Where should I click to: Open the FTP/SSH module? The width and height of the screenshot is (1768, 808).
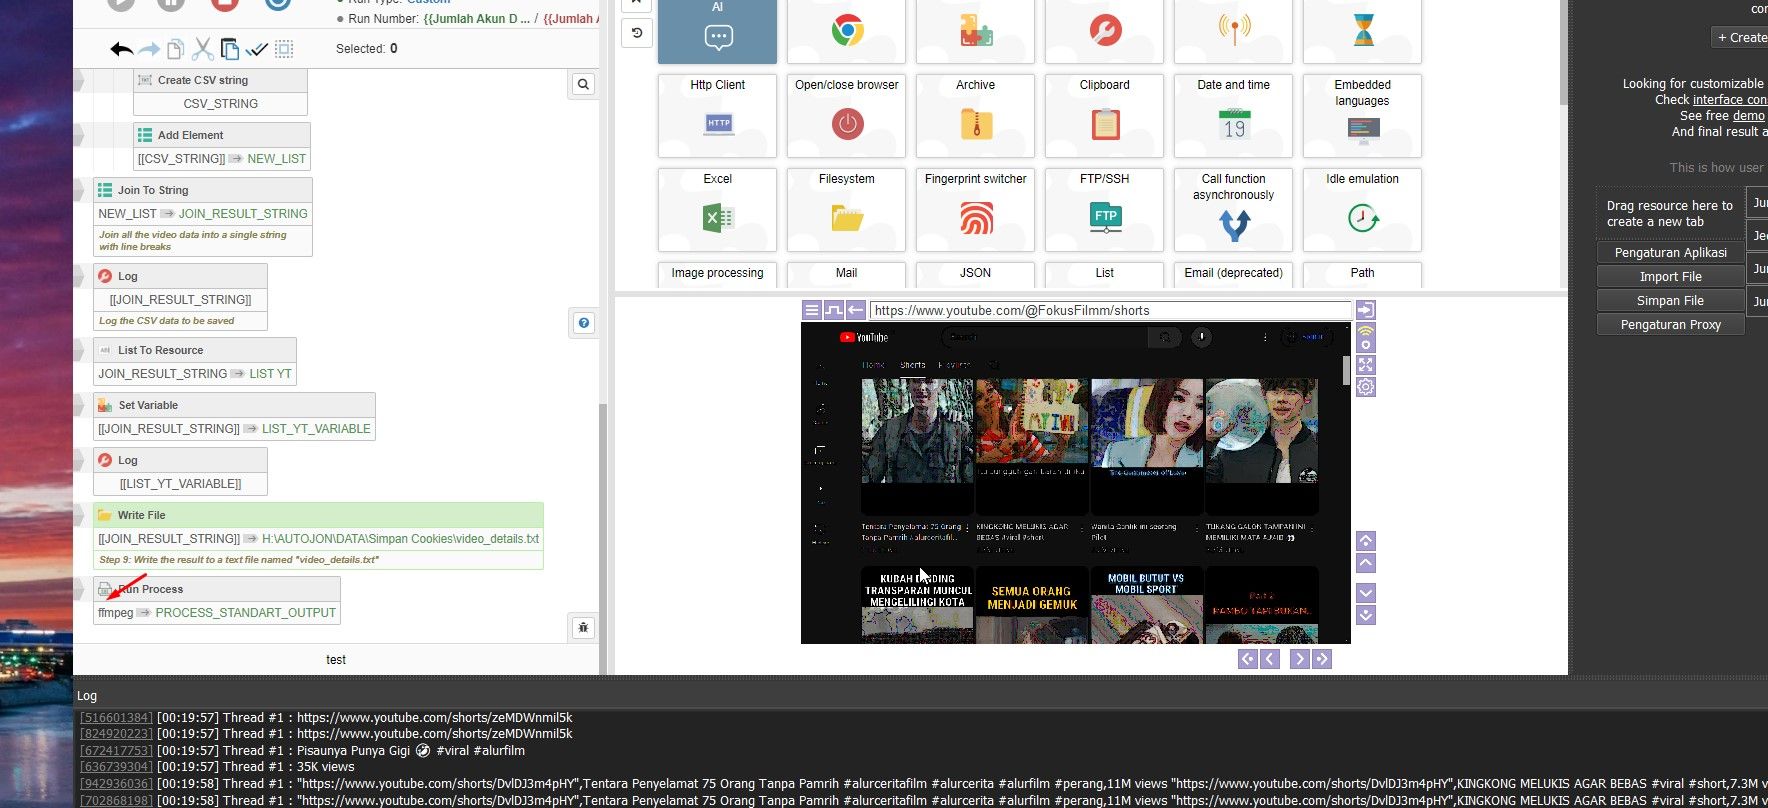pyautogui.click(x=1104, y=209)
